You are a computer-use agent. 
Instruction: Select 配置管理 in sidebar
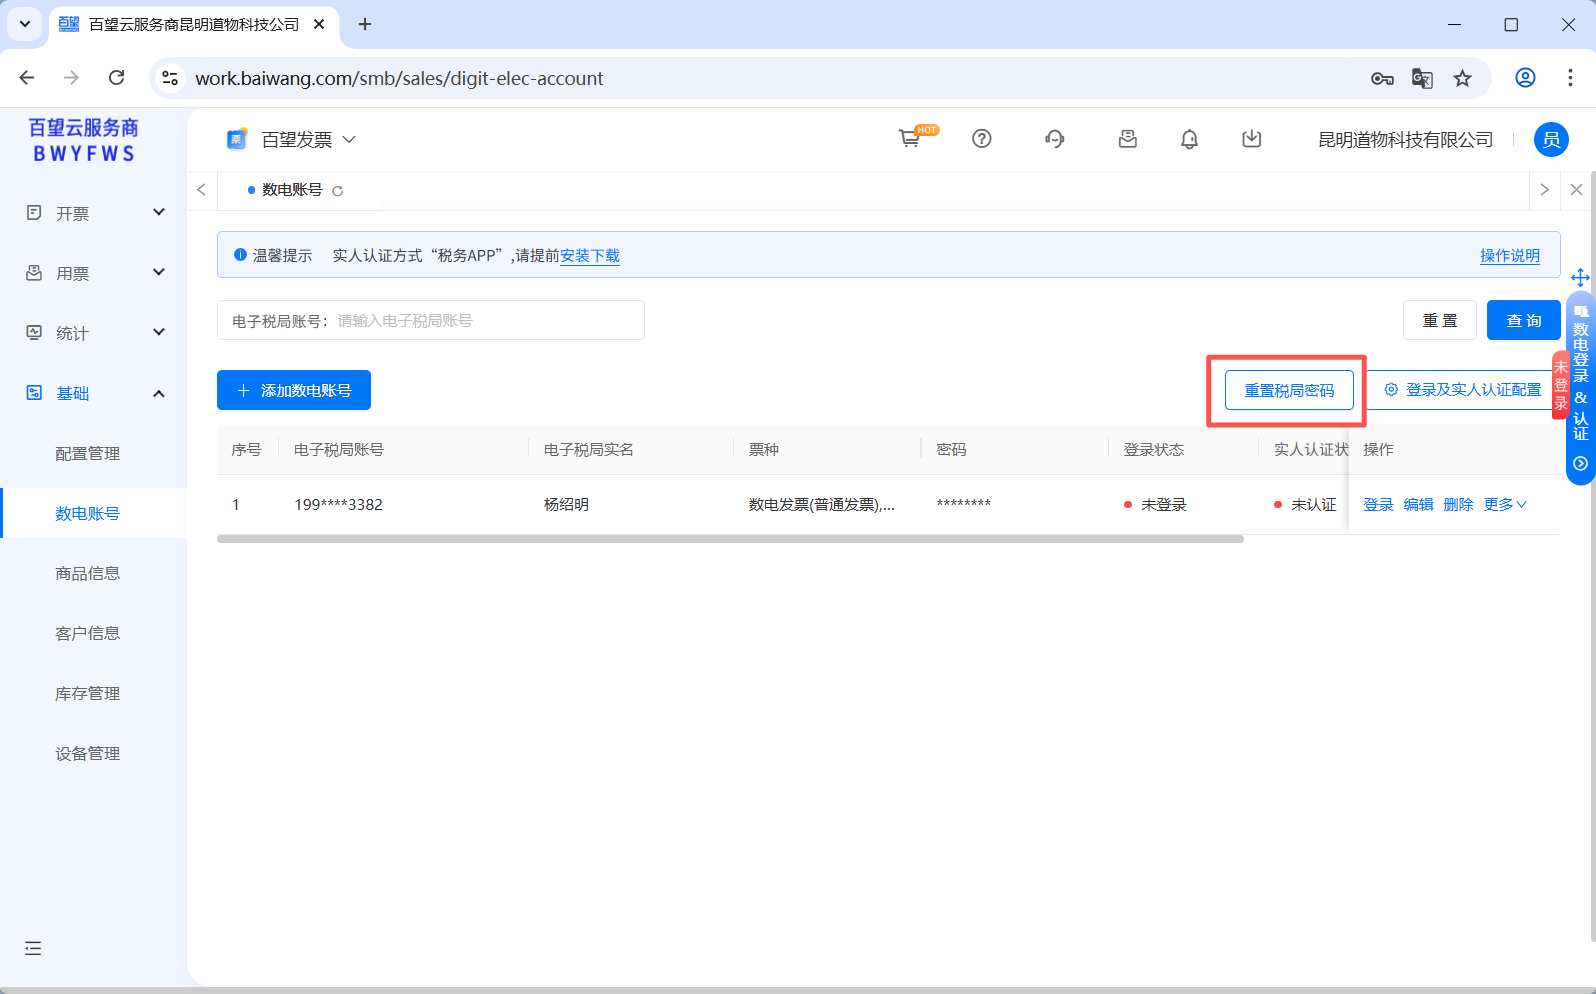[88, 453]
